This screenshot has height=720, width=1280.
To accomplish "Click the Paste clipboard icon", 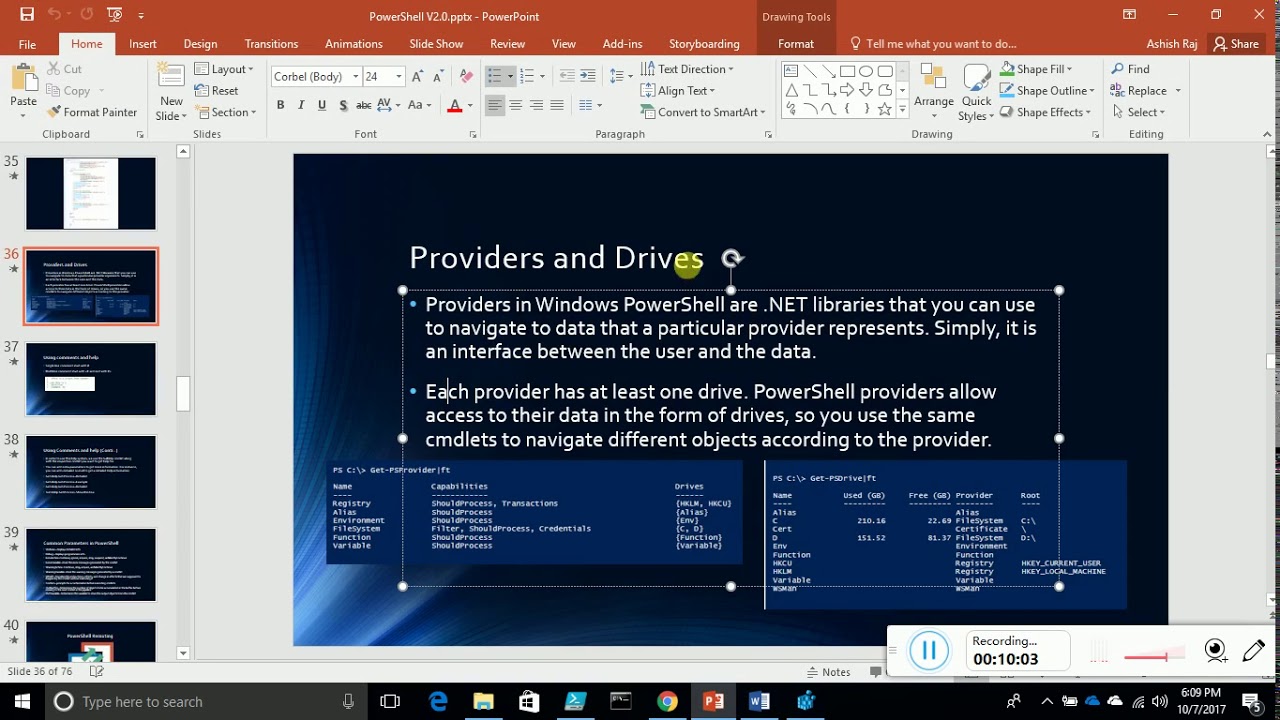I will 23,79.
